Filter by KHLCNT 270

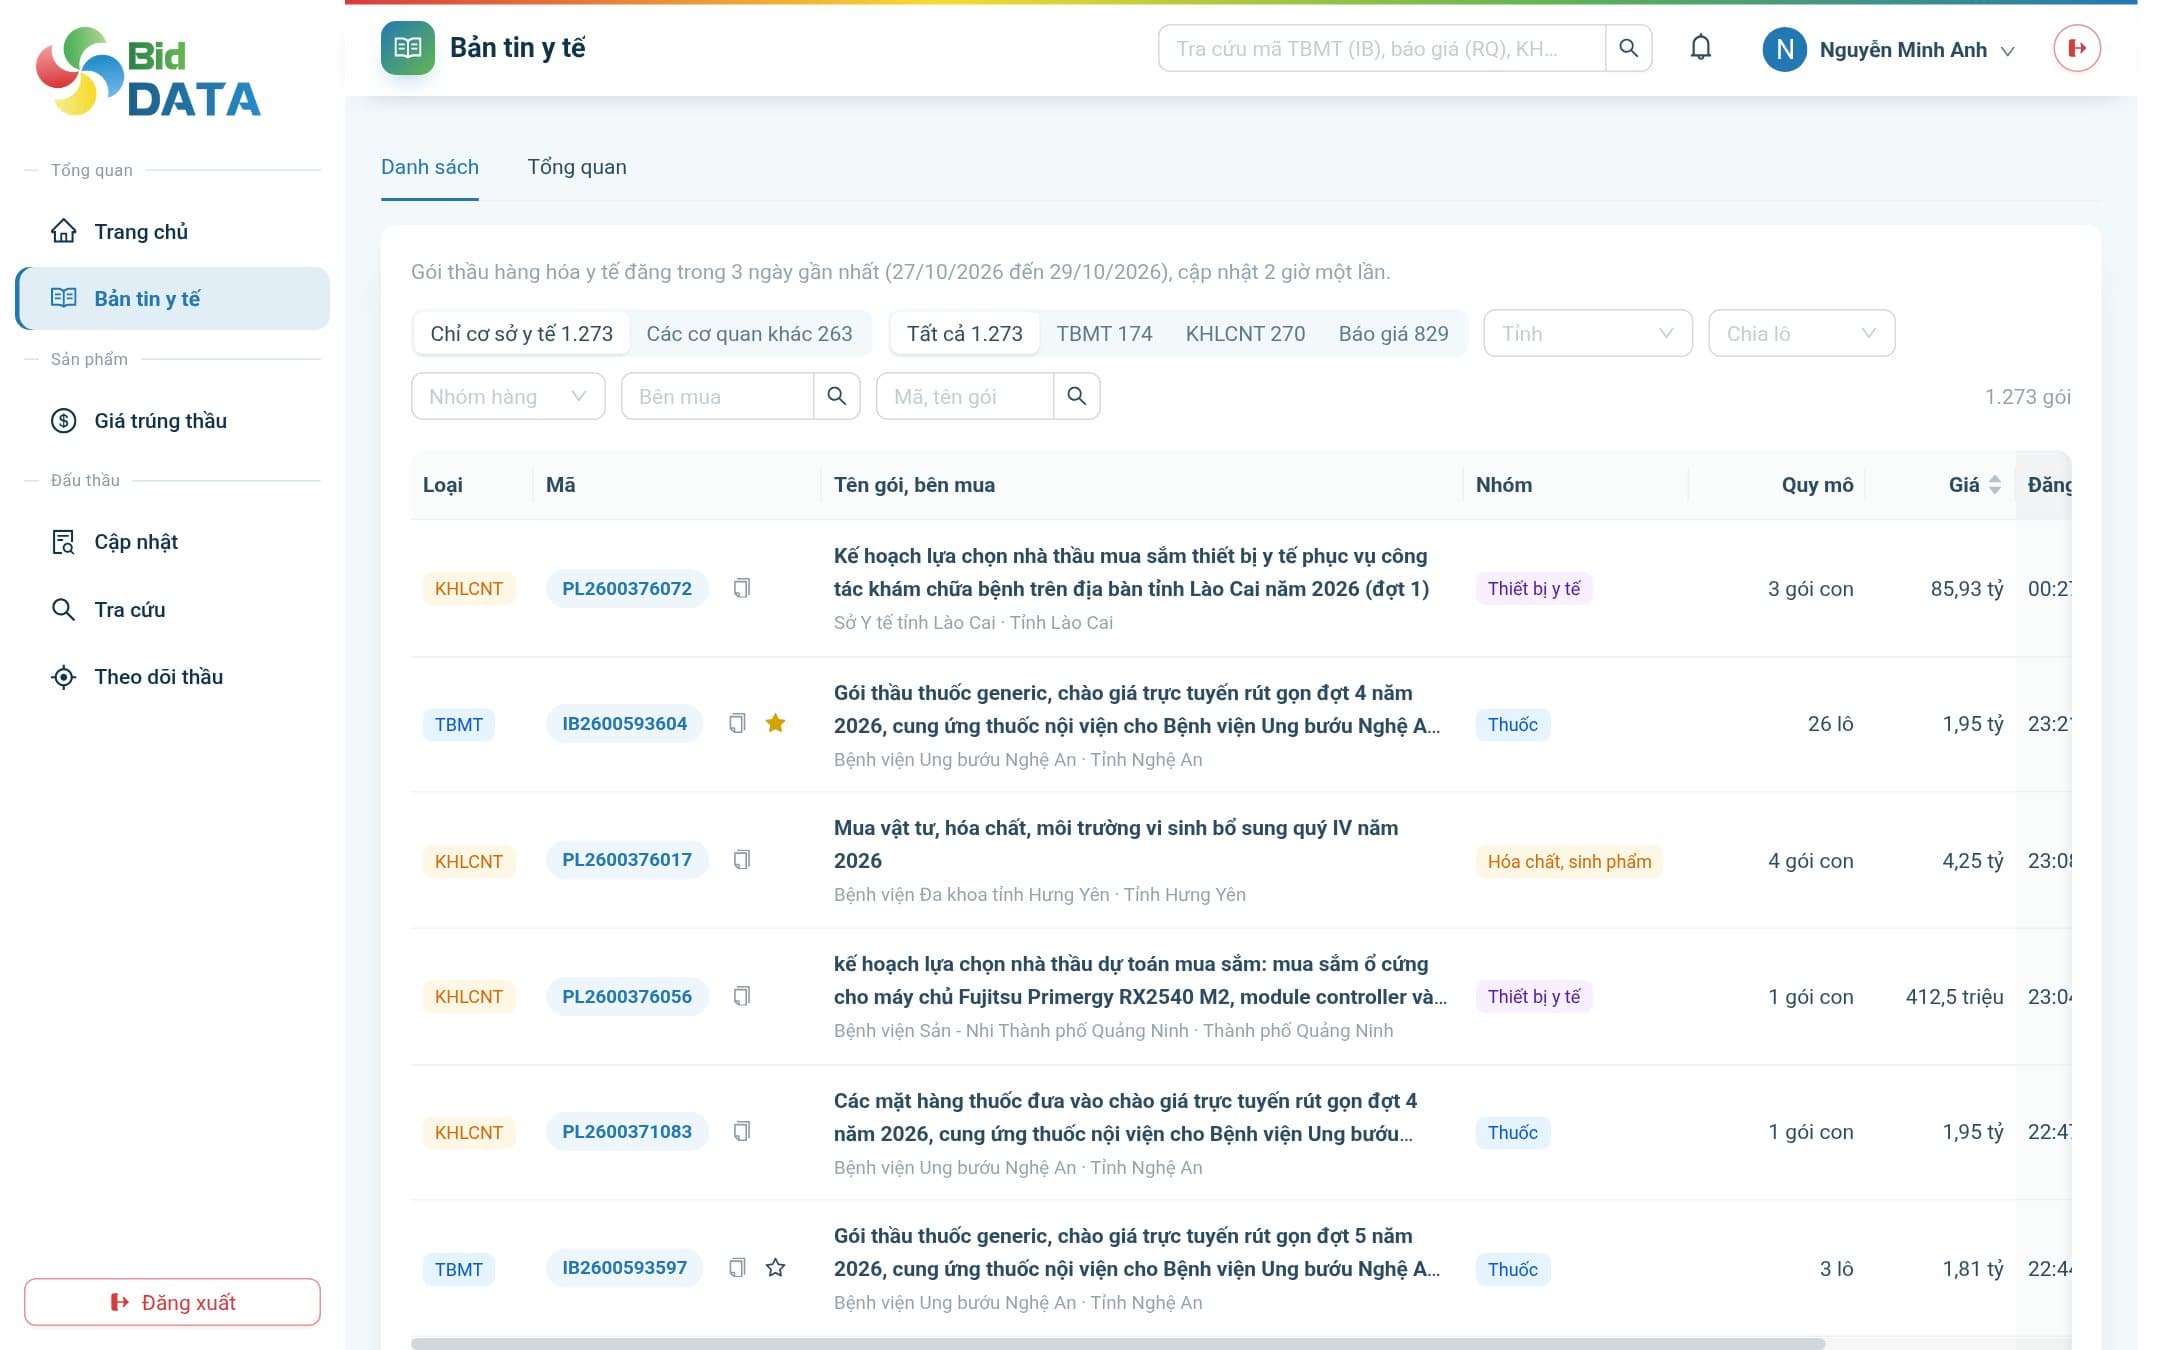(x=1245, y=333)
